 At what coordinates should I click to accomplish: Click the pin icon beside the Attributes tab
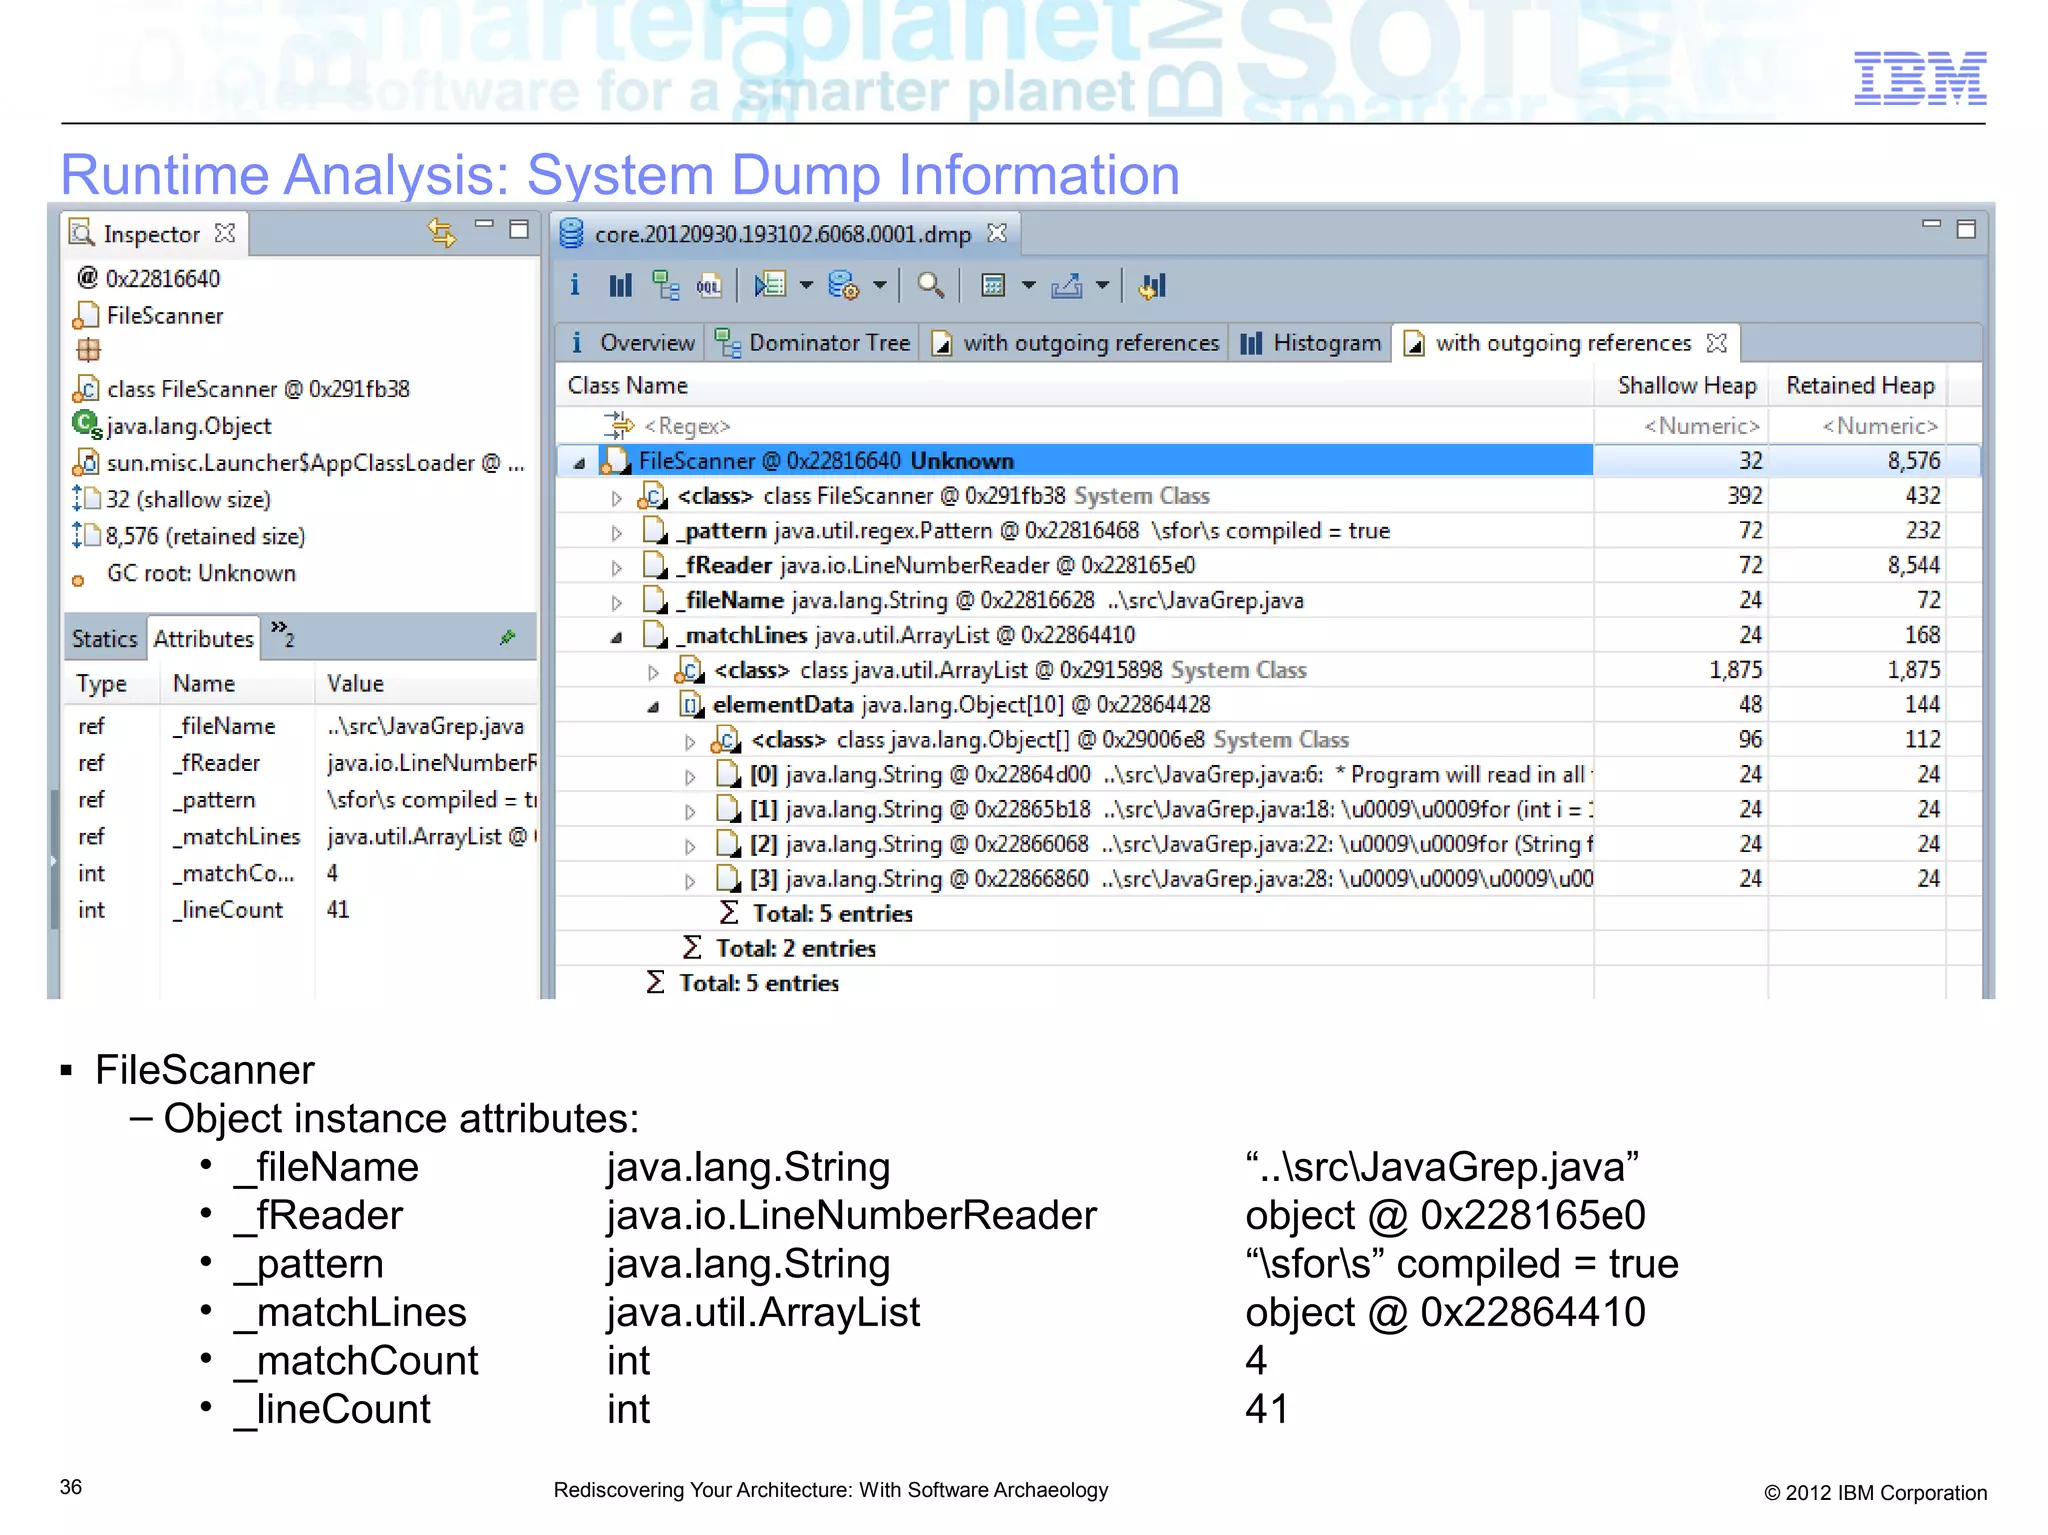coord(508,637)
